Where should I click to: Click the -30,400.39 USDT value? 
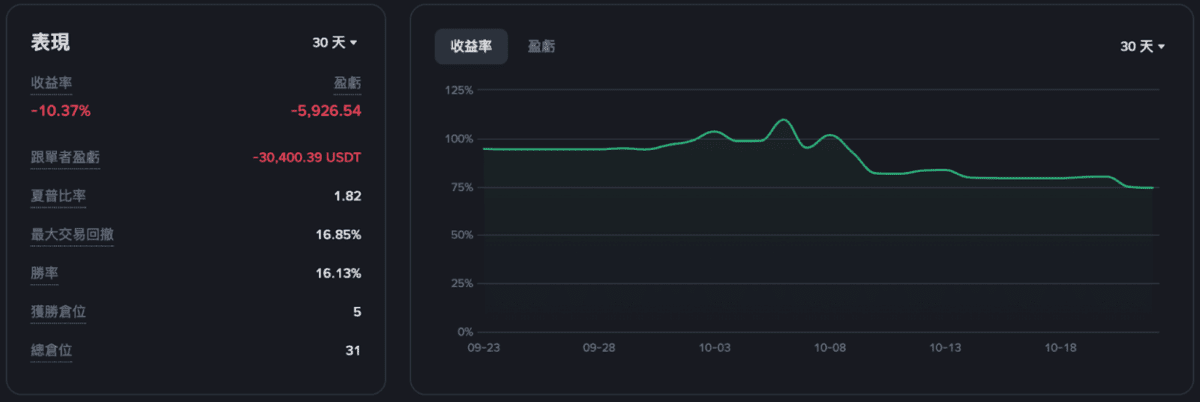[x=306, y=157]
